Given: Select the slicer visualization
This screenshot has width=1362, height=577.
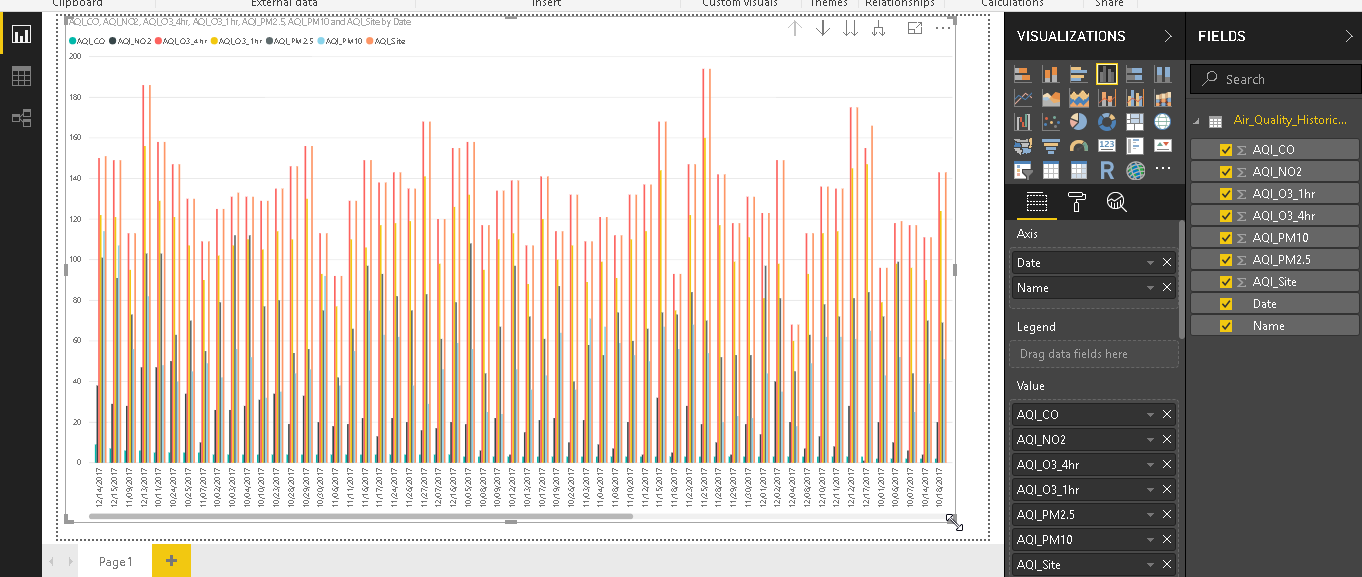Looking at the screenshot, I should point(1022,170).
